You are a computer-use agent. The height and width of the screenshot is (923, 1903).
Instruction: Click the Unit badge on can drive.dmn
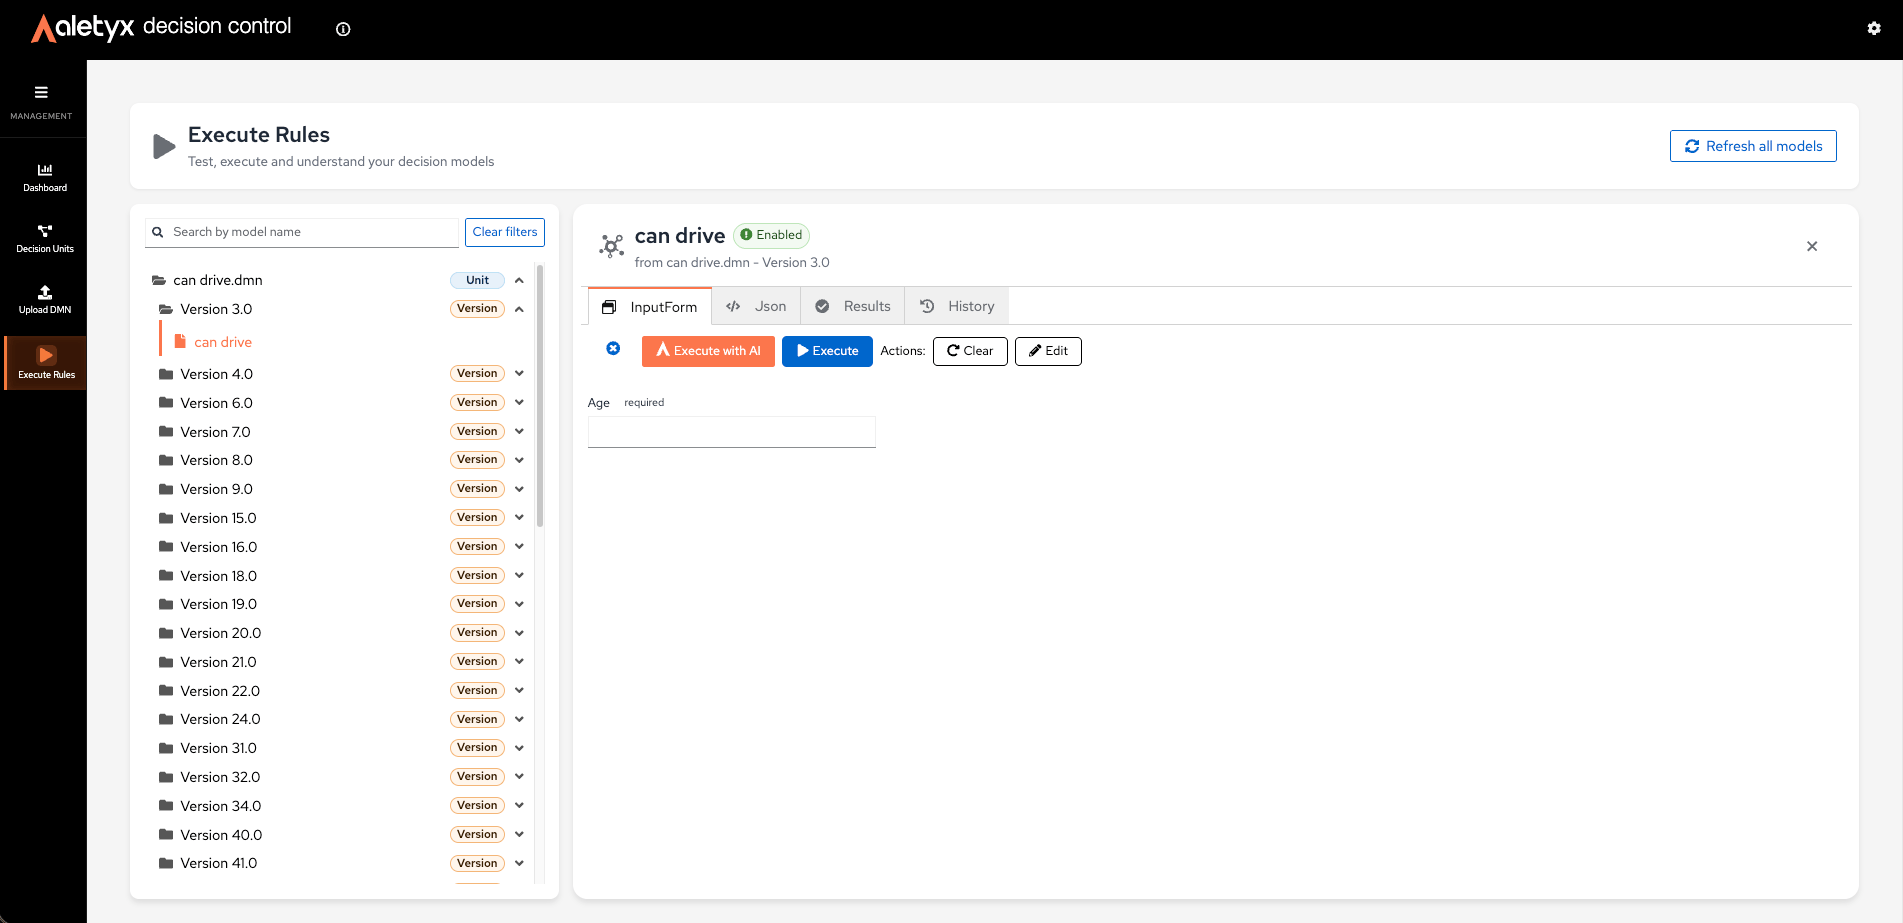click(x=477, y=280)
